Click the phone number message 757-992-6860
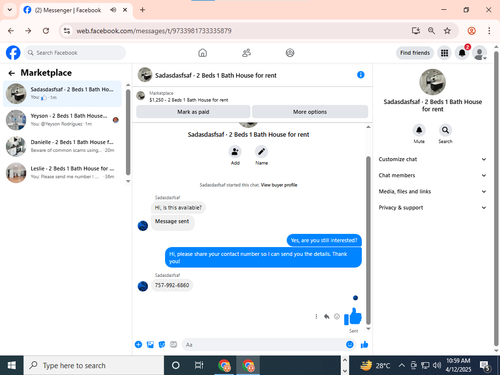This screenshot has height=375, width=500. pyautogui.click(x=172, y=285)
